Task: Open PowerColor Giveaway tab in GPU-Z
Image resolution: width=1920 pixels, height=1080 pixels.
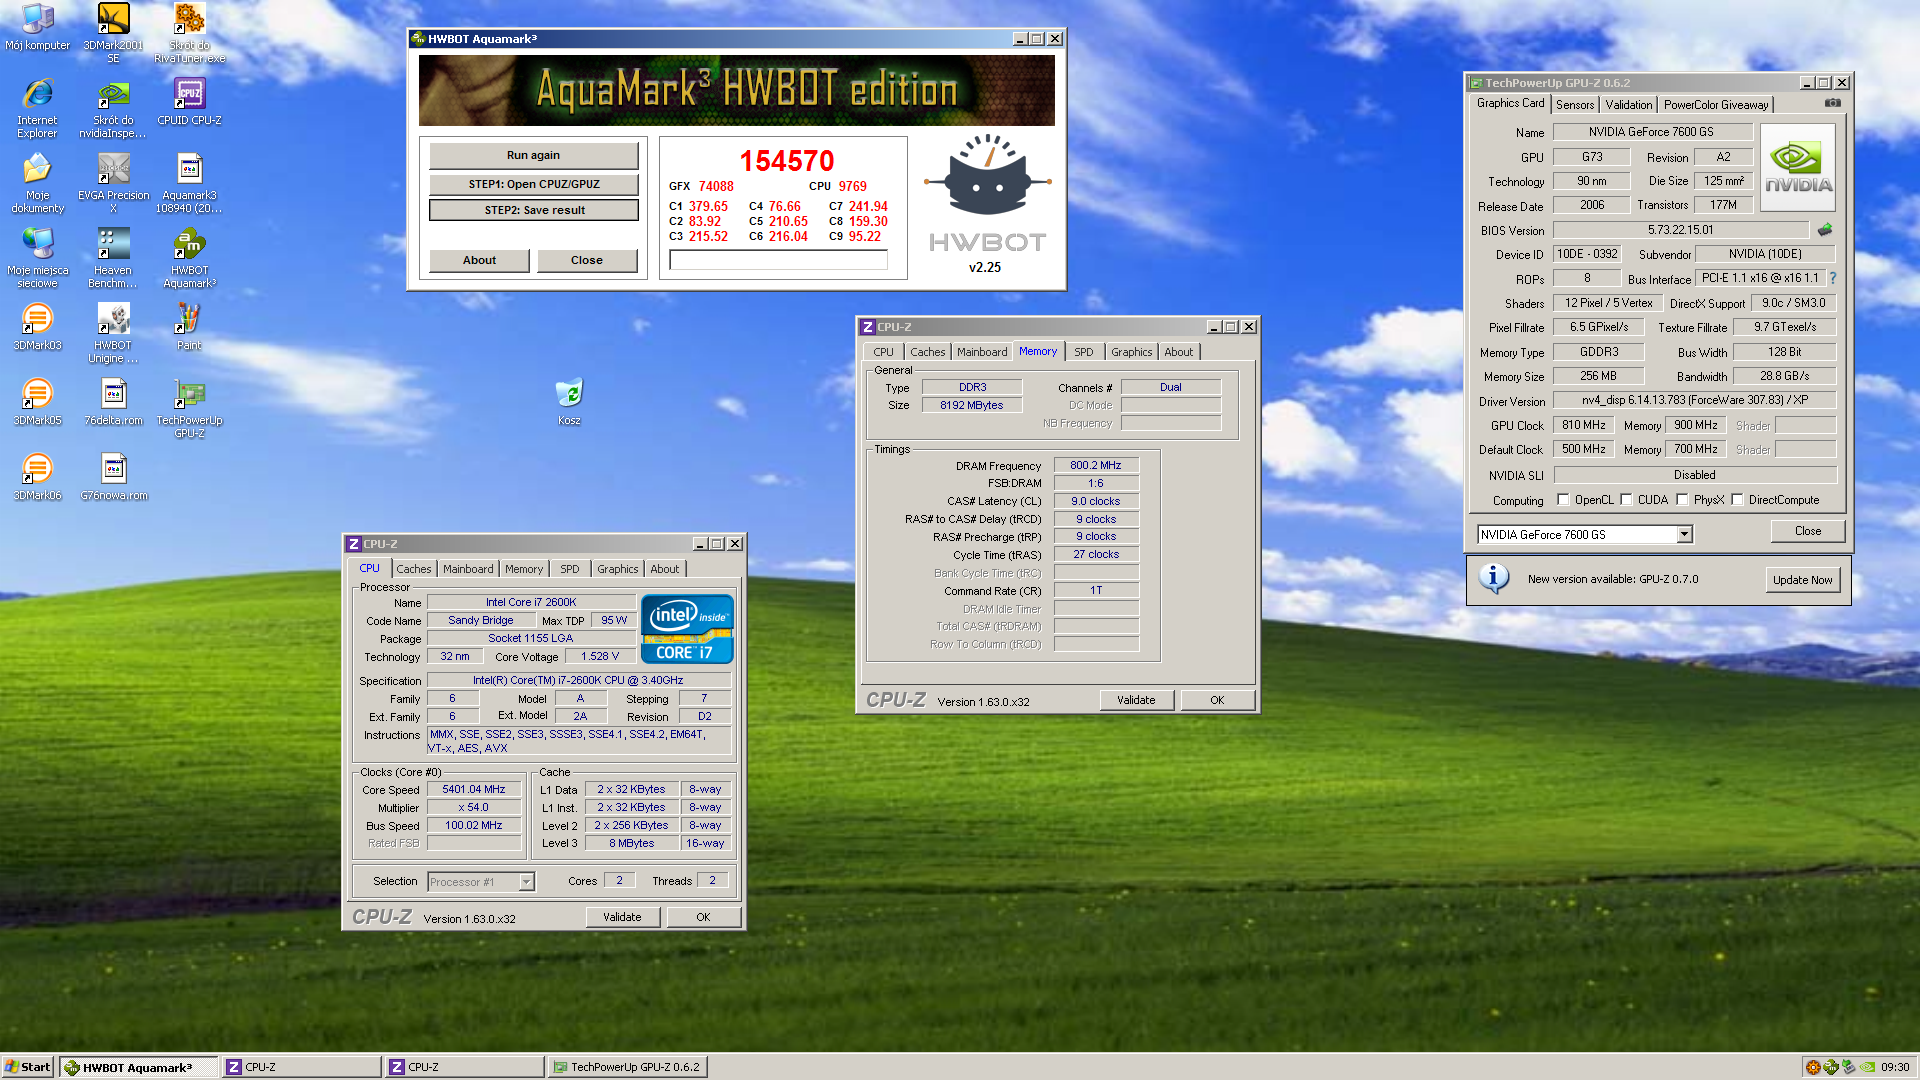Action: 1716,105
